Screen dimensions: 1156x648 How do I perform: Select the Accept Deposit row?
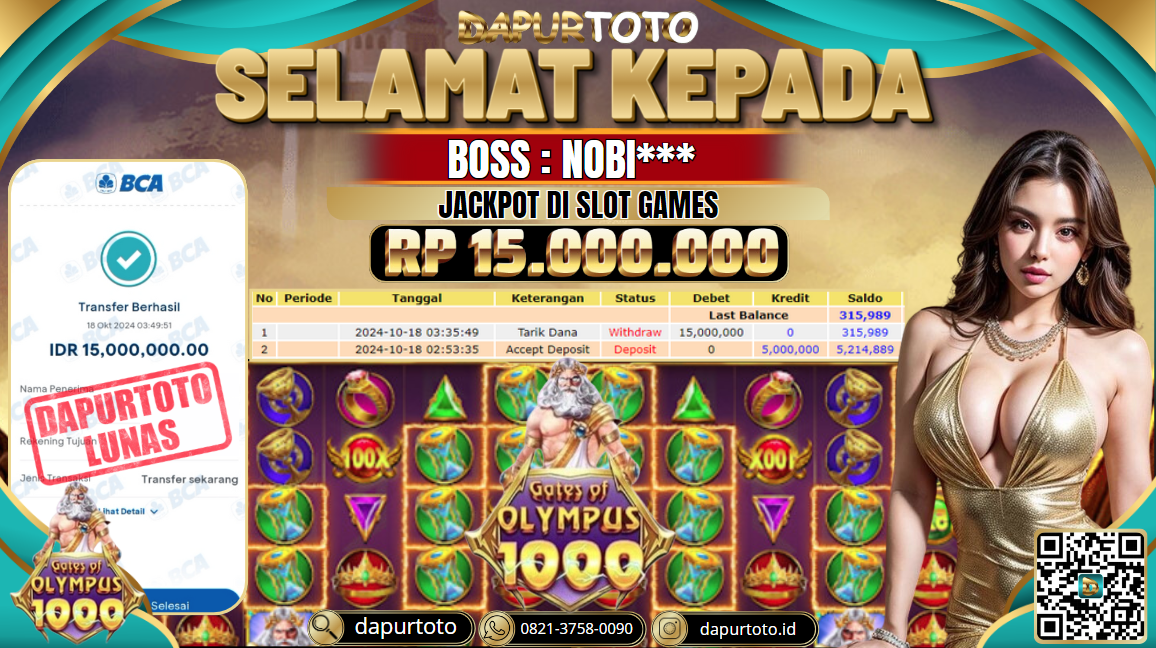coord(576,349)
